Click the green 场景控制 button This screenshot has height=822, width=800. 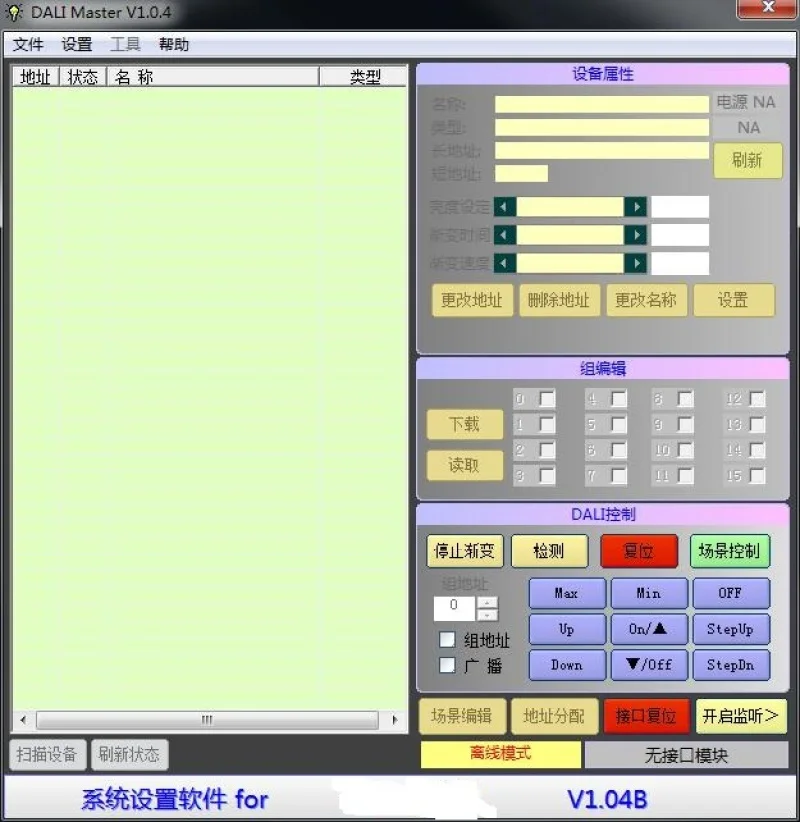730,551
